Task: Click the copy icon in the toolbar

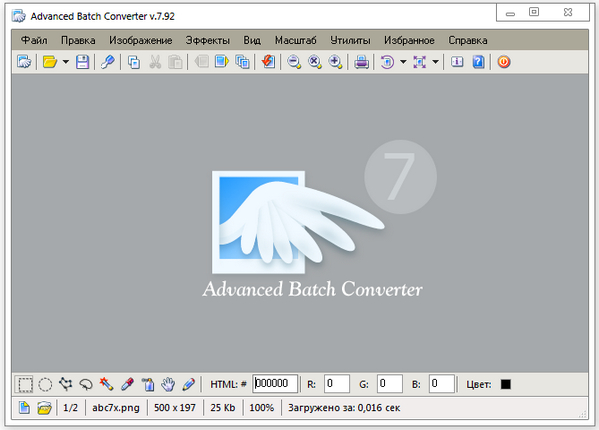Action: 134,61
